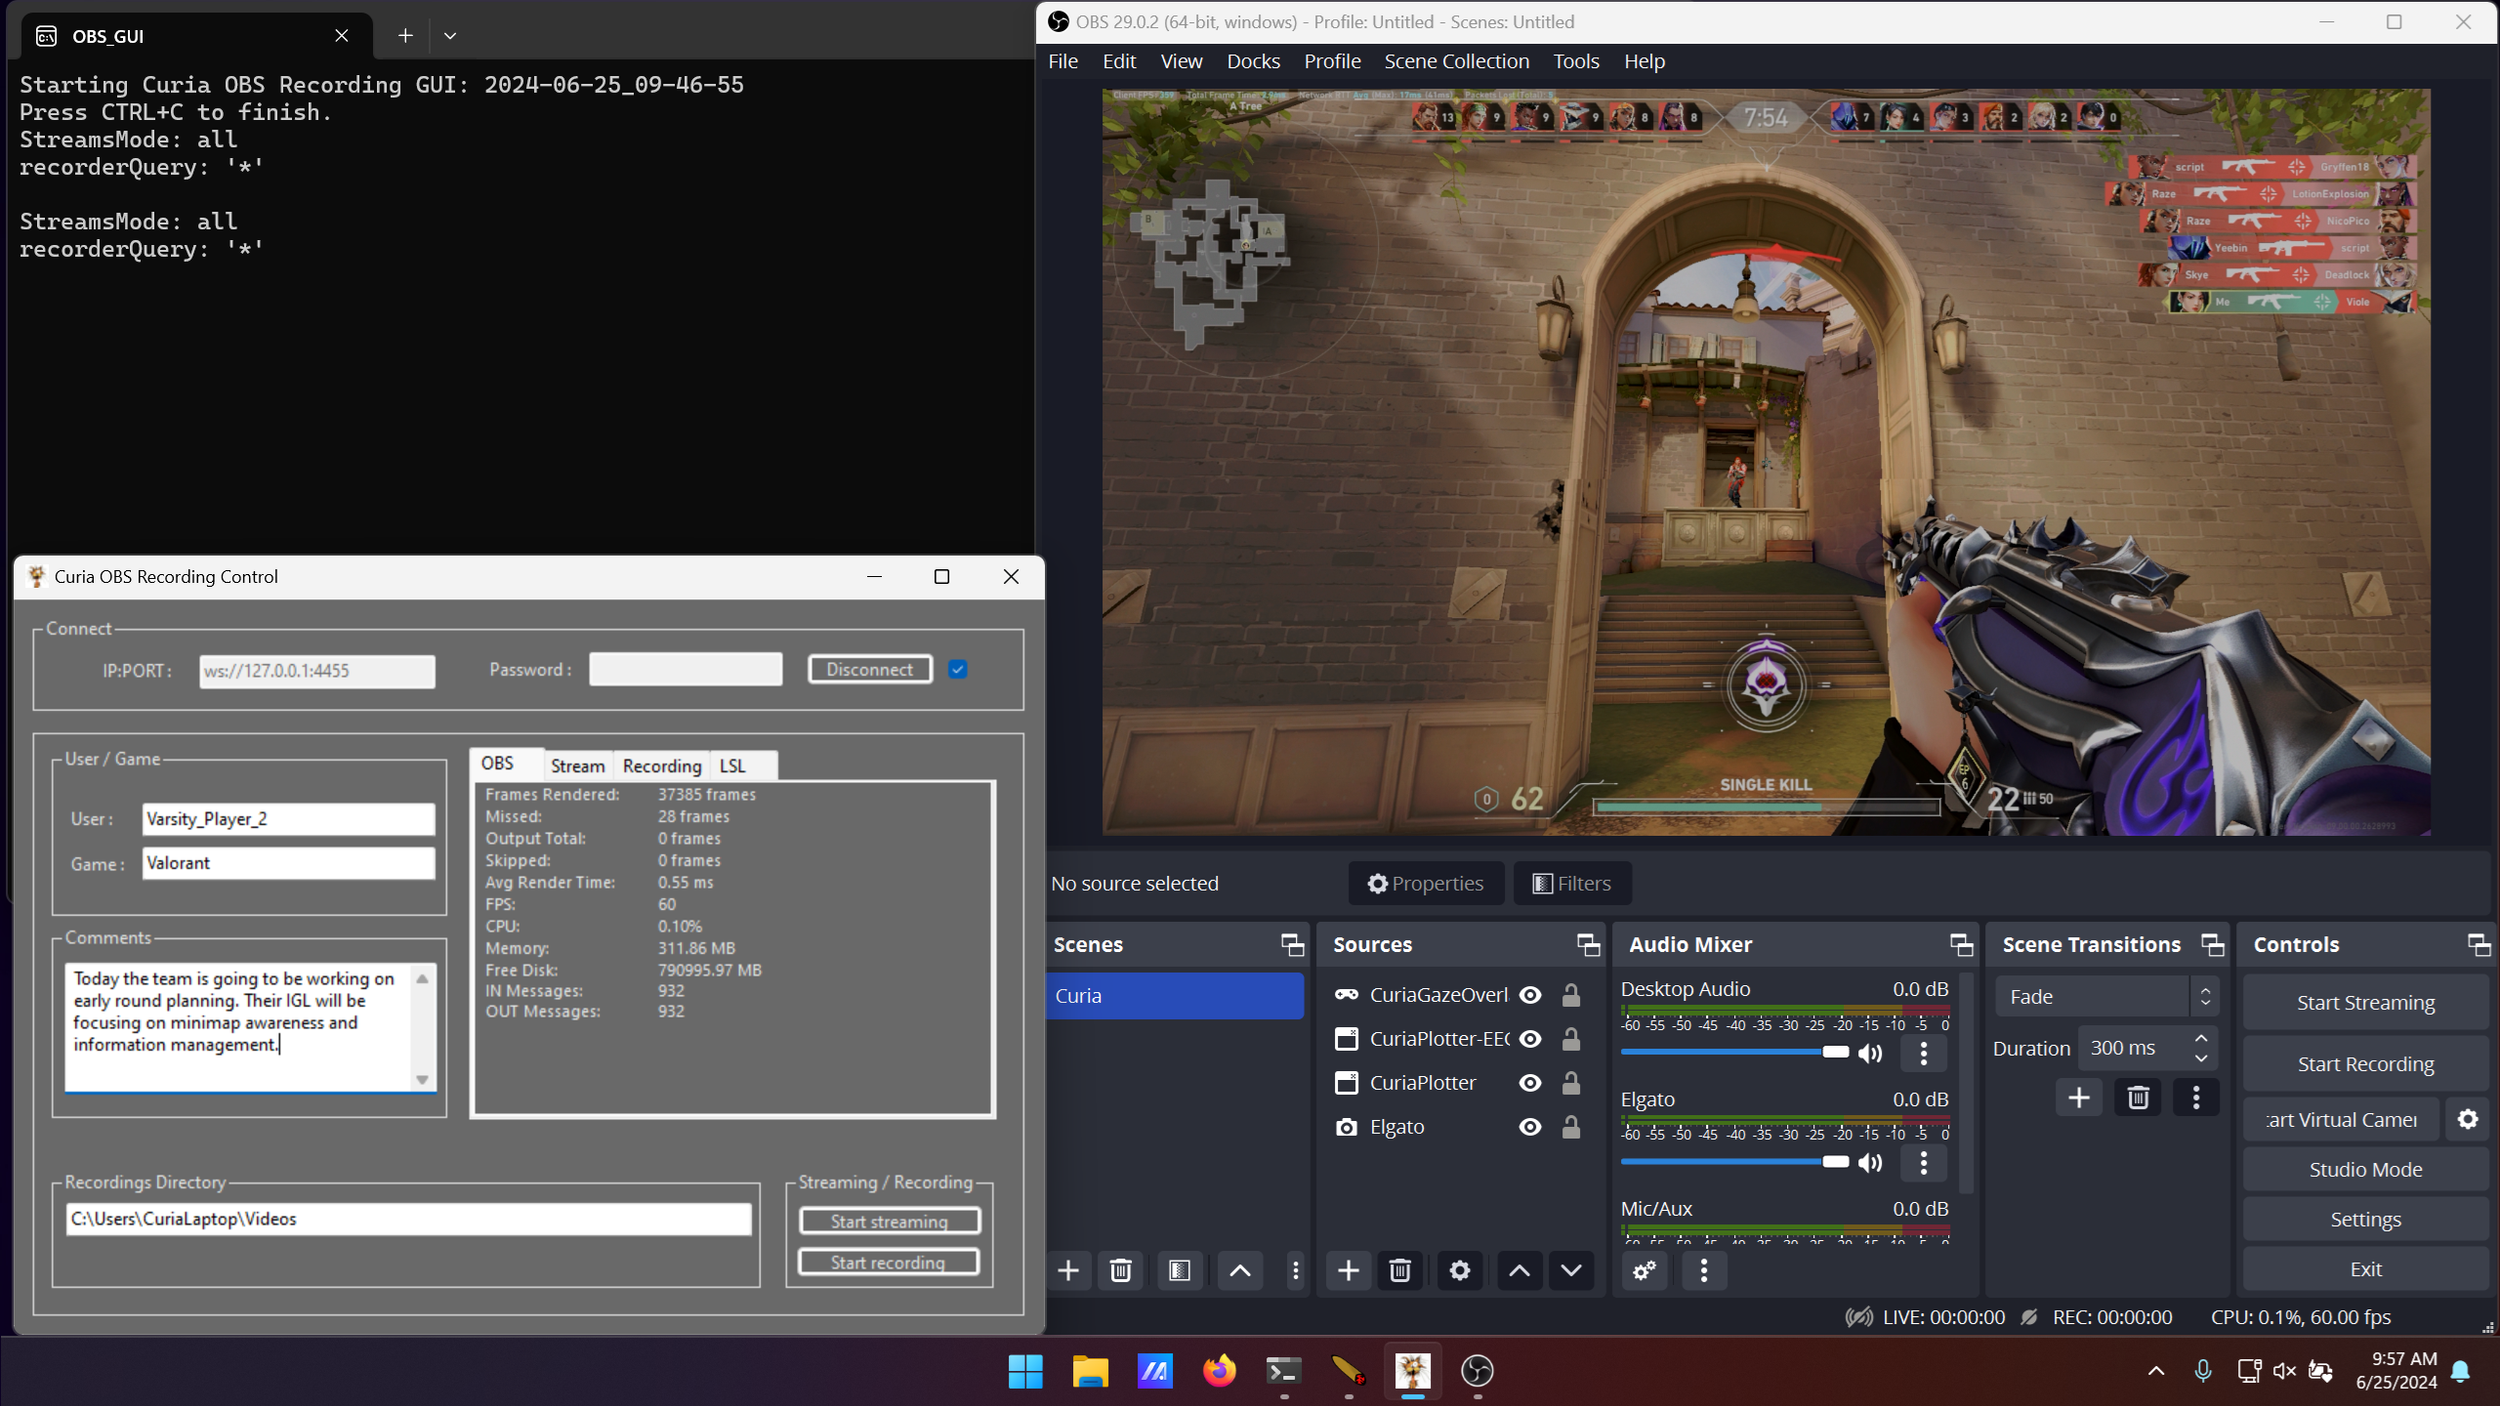Screen dimensions: 2500x1406
Task: Add a new source with plus icon
Action: point(1348,1270)
